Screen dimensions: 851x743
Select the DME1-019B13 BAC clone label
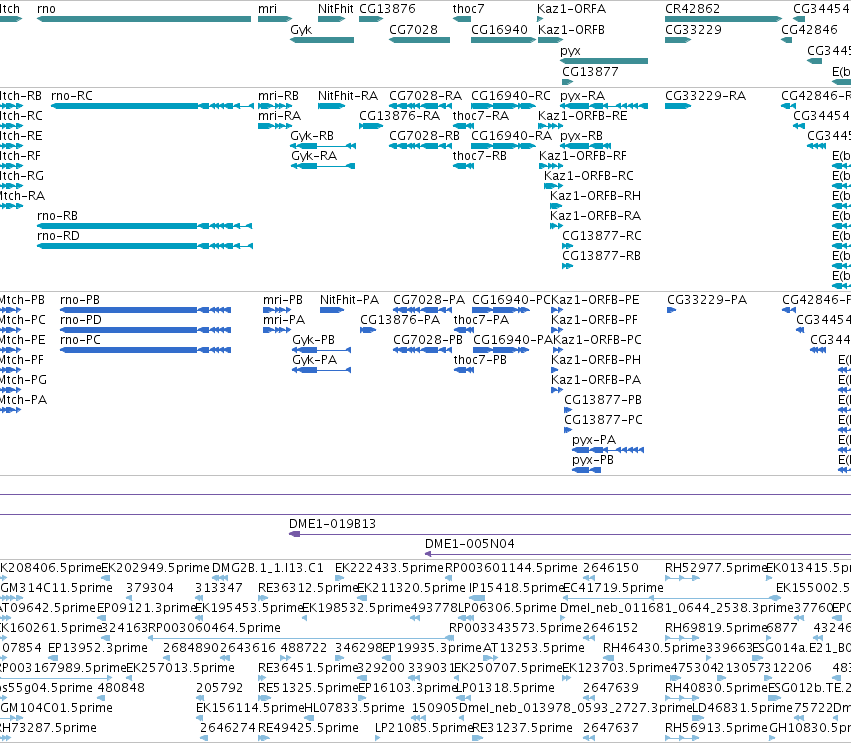pos(332,524)
